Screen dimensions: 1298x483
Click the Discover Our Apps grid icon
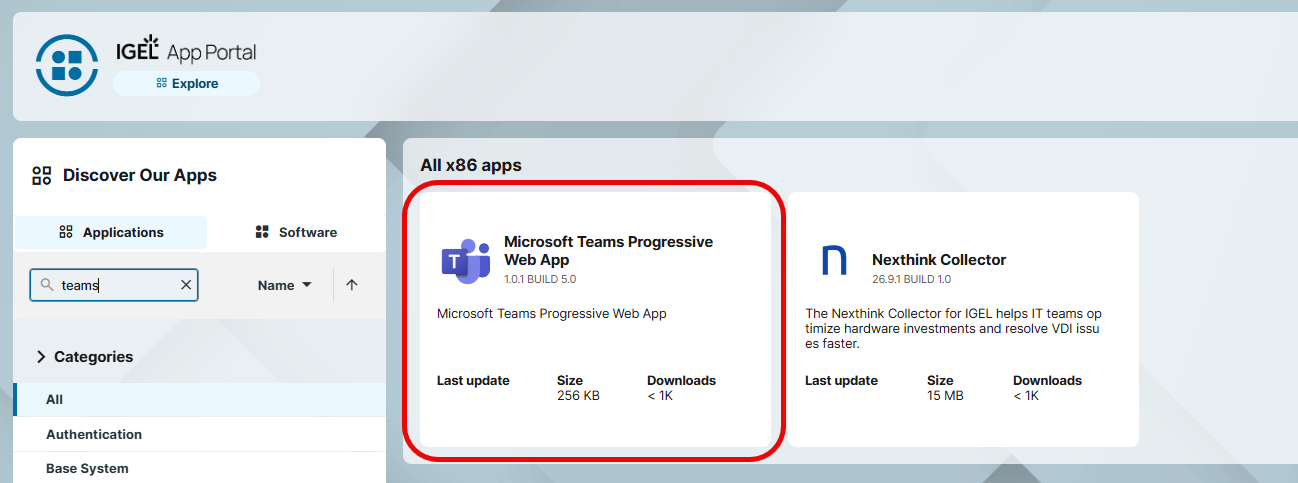click(41, 176)
